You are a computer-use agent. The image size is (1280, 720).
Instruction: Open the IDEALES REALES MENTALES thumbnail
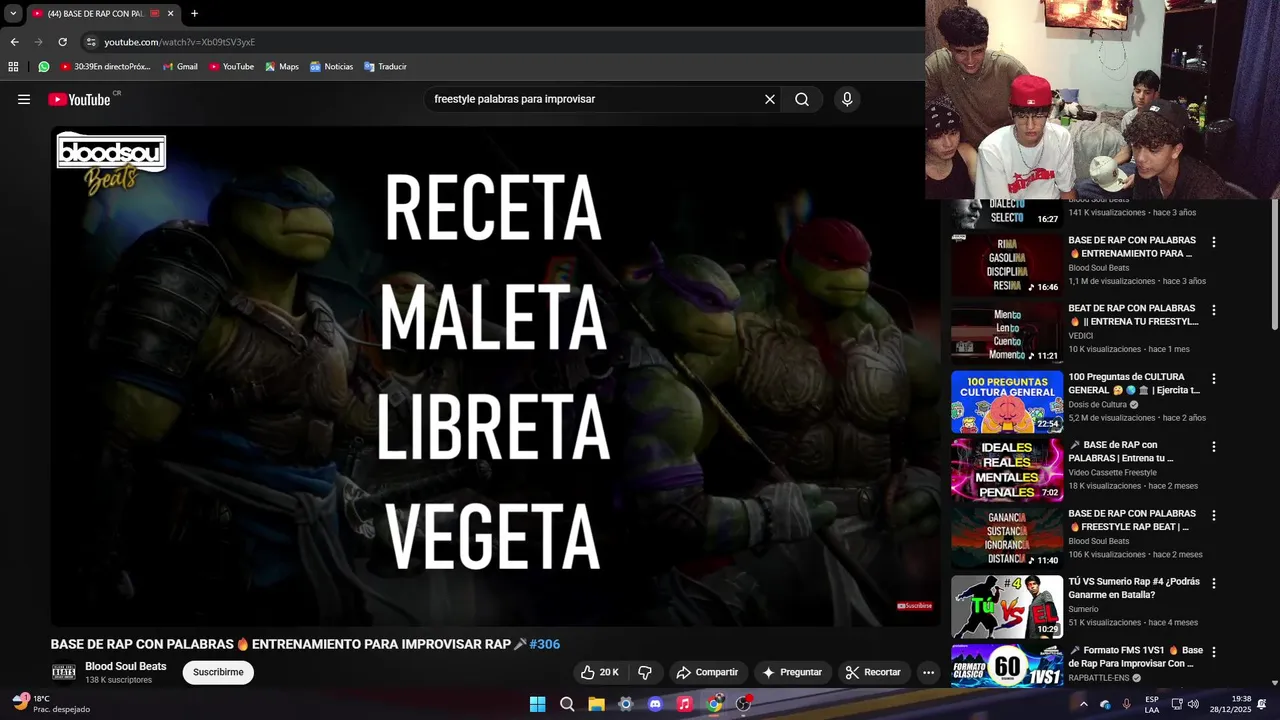click(1006, 470)
